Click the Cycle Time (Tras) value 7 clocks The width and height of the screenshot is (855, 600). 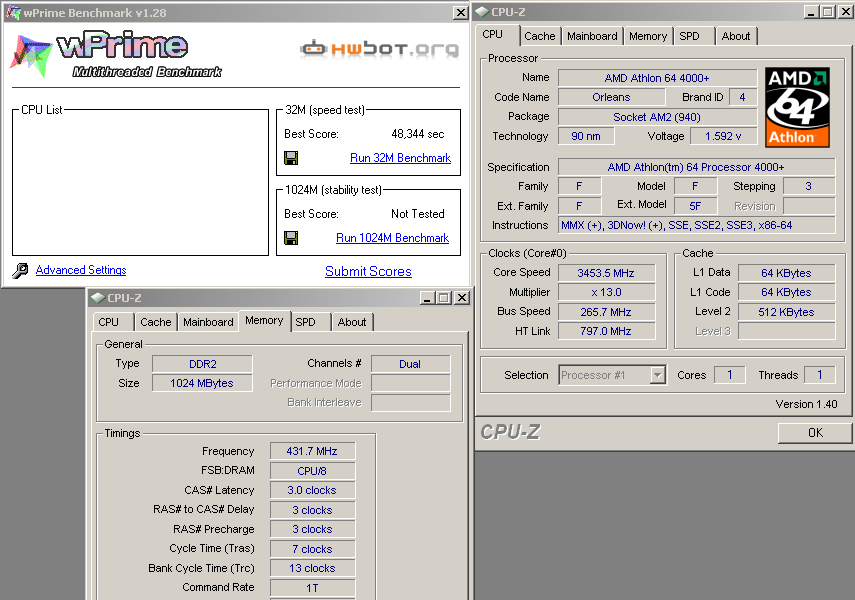point(312,549)
